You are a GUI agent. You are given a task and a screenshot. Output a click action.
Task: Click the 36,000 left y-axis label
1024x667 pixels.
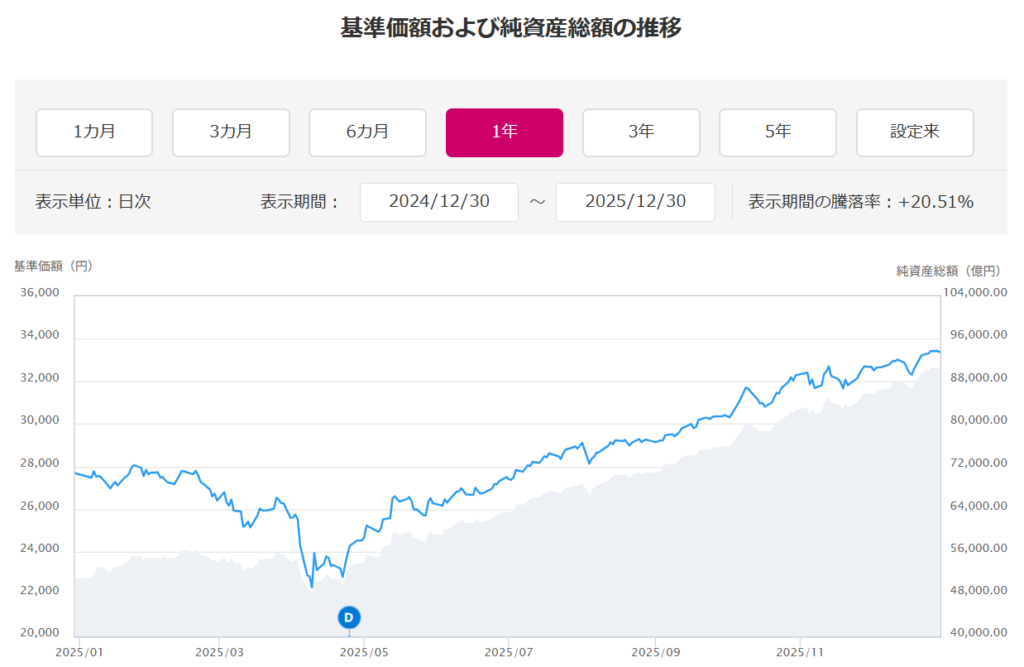coord(40,293)
